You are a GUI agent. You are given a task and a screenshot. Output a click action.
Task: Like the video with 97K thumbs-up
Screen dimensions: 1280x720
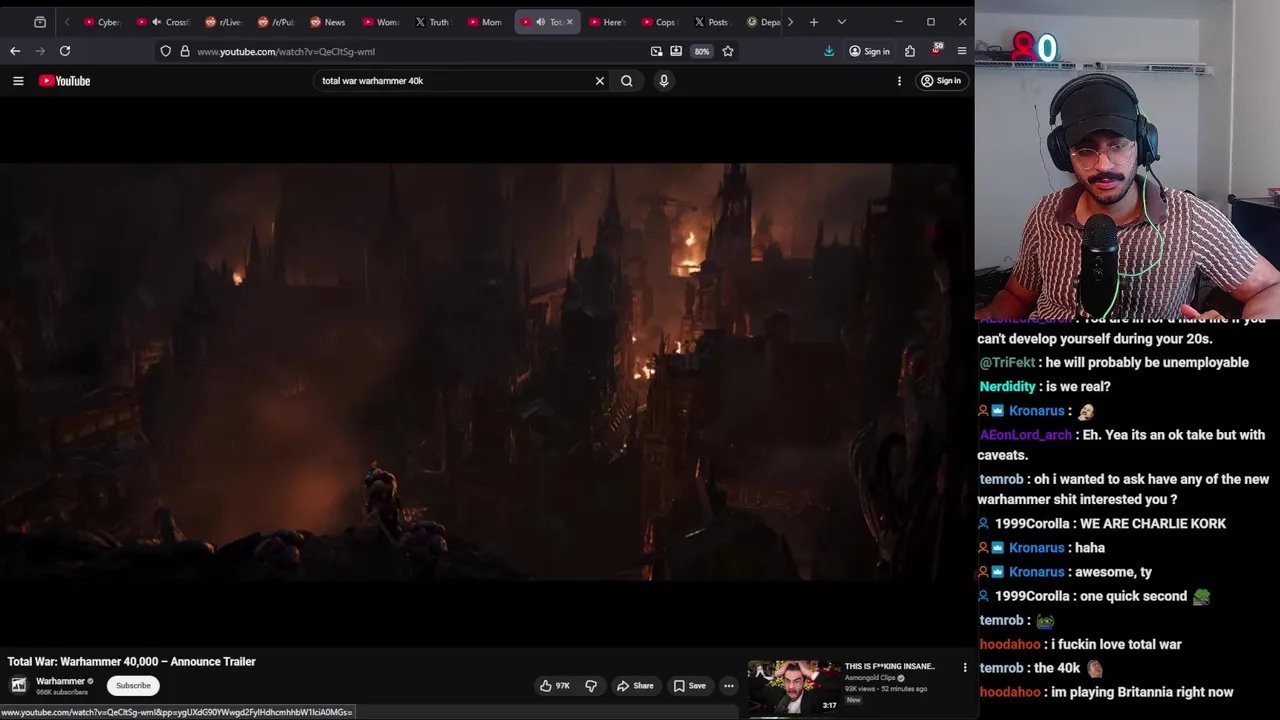pos(555,686)
